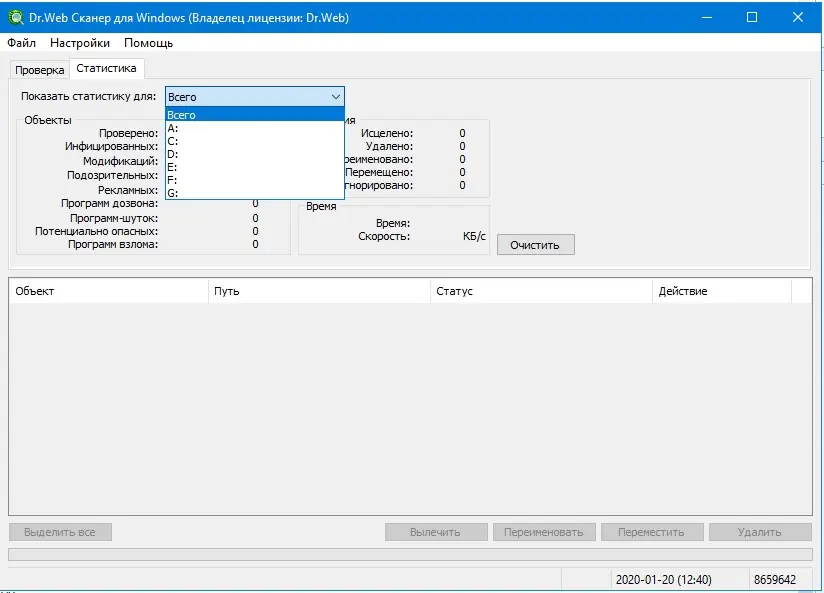Image resolution: width=824 pixels, height=593 pixels.
Task: Click the Выделить все button
Action: [x=60, y=532]
